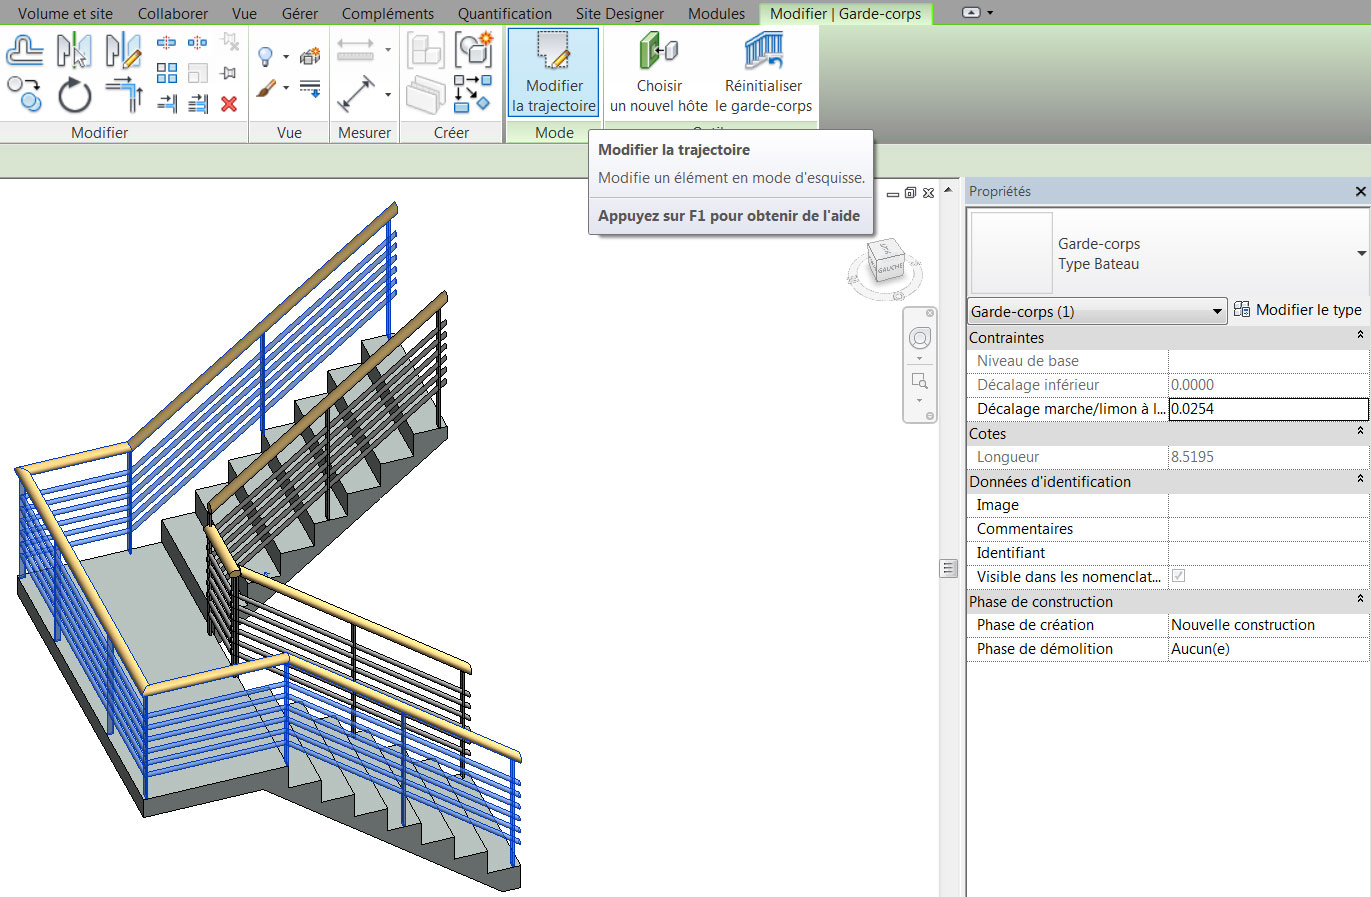Edit the Décalage marche/limon value field
This screenshot has width=1371, height=897.
tap(1268, 408)
